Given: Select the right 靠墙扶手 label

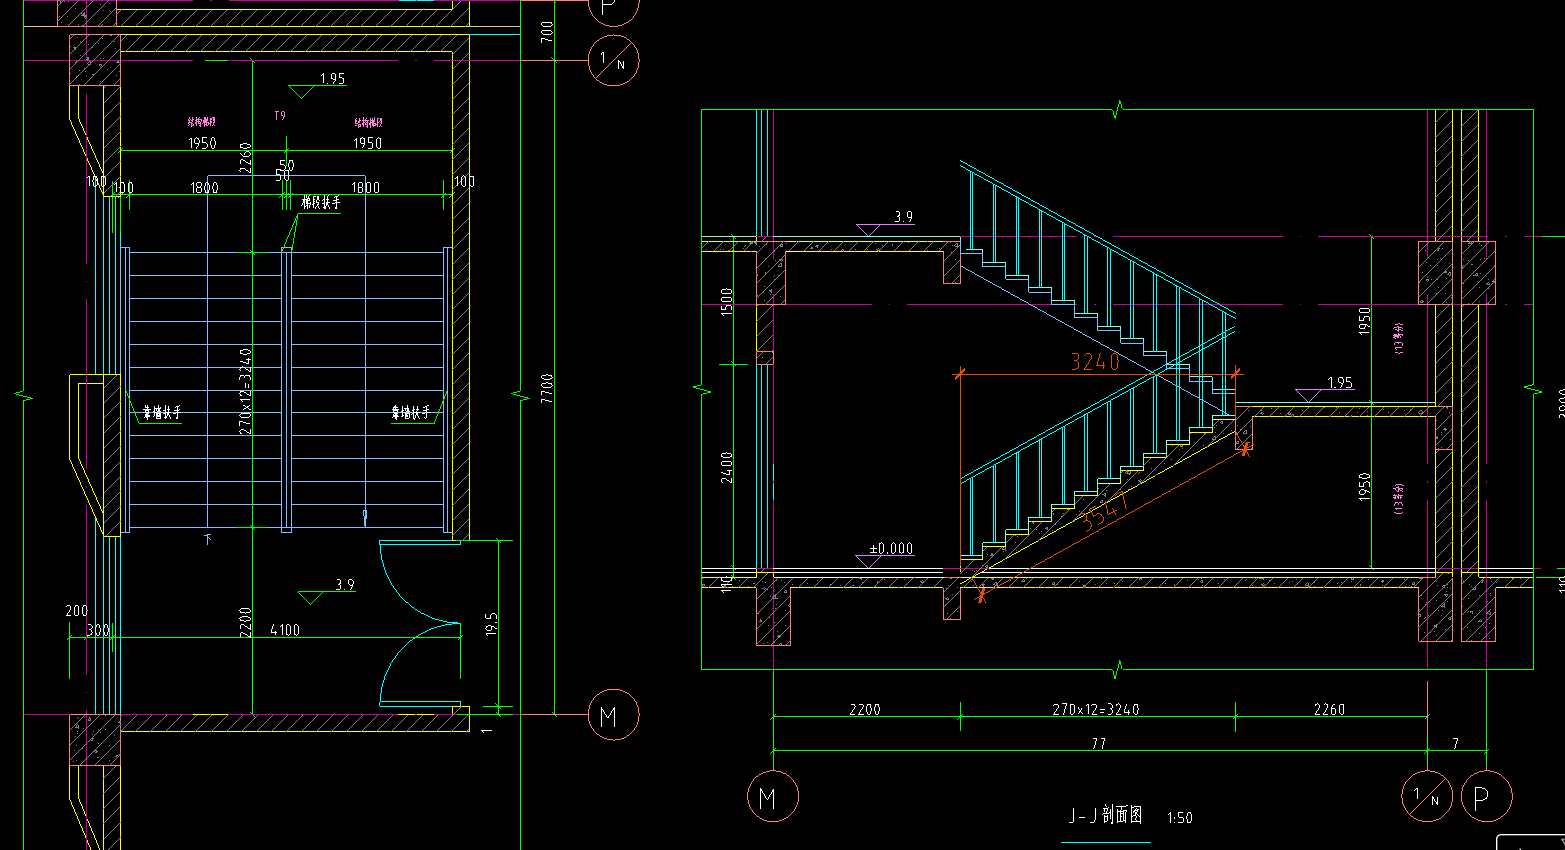Looking at the screenshot, I should coord(411,412).
